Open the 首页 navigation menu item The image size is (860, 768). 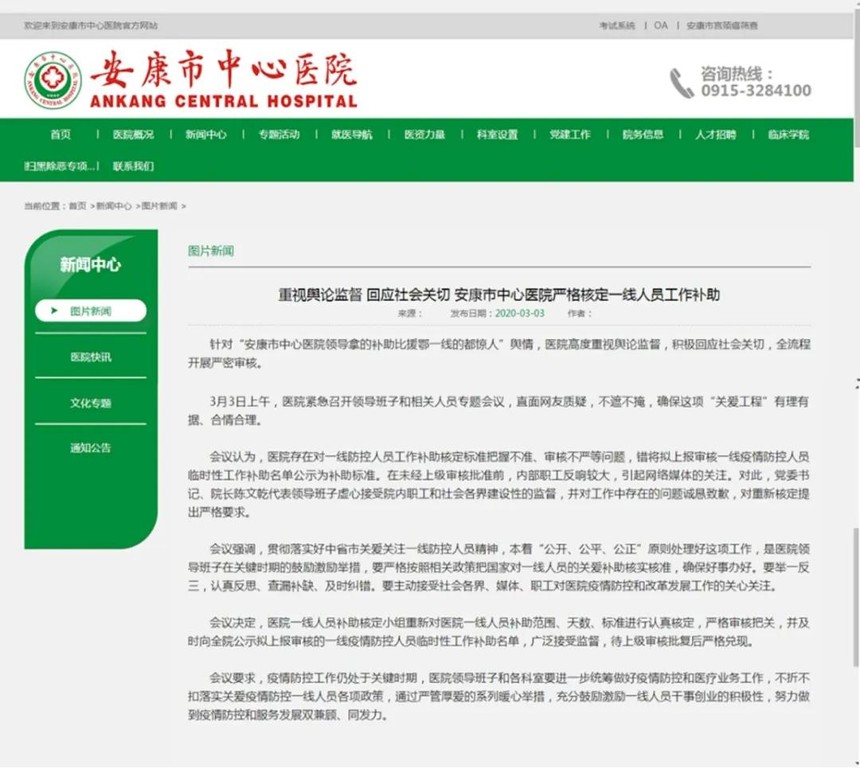pos(60,134)
